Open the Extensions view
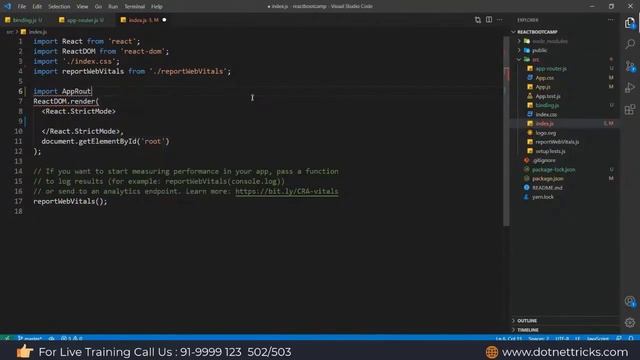640x360 pixels. (630, 109)
